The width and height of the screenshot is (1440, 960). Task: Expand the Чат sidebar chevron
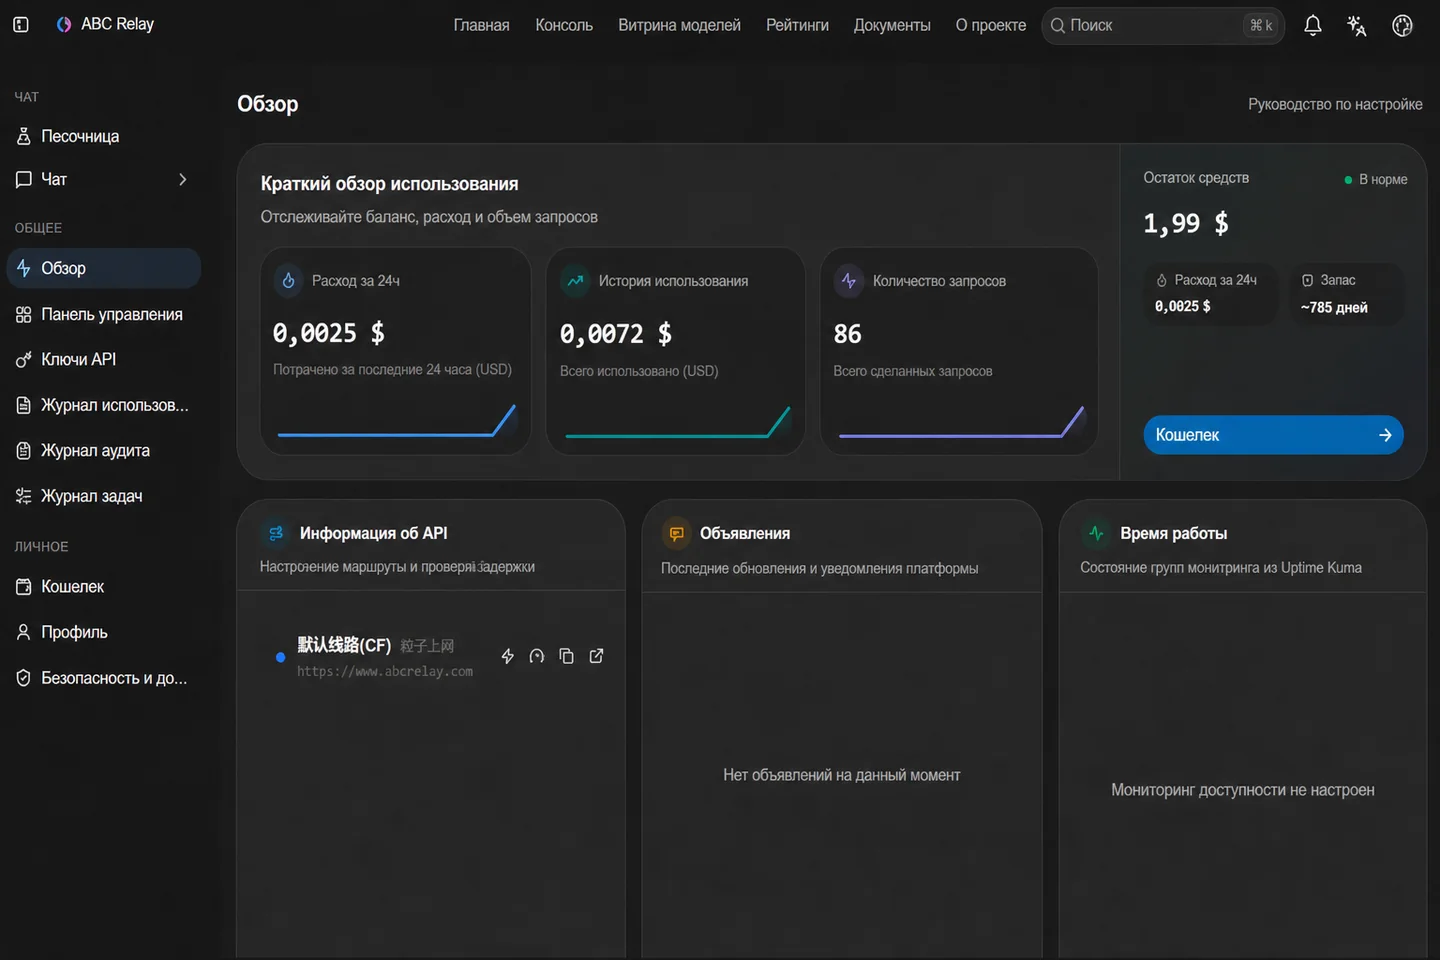(x=182, y=179)
